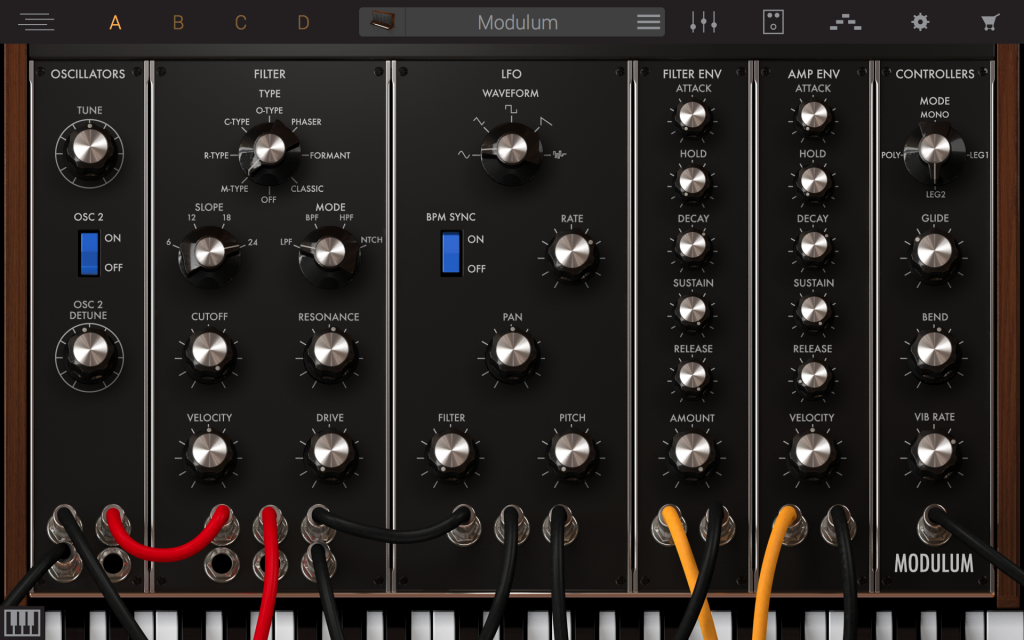Open the arpeggiator icon in toolbar
This screenshot has height=640, width=1024.
845,21
